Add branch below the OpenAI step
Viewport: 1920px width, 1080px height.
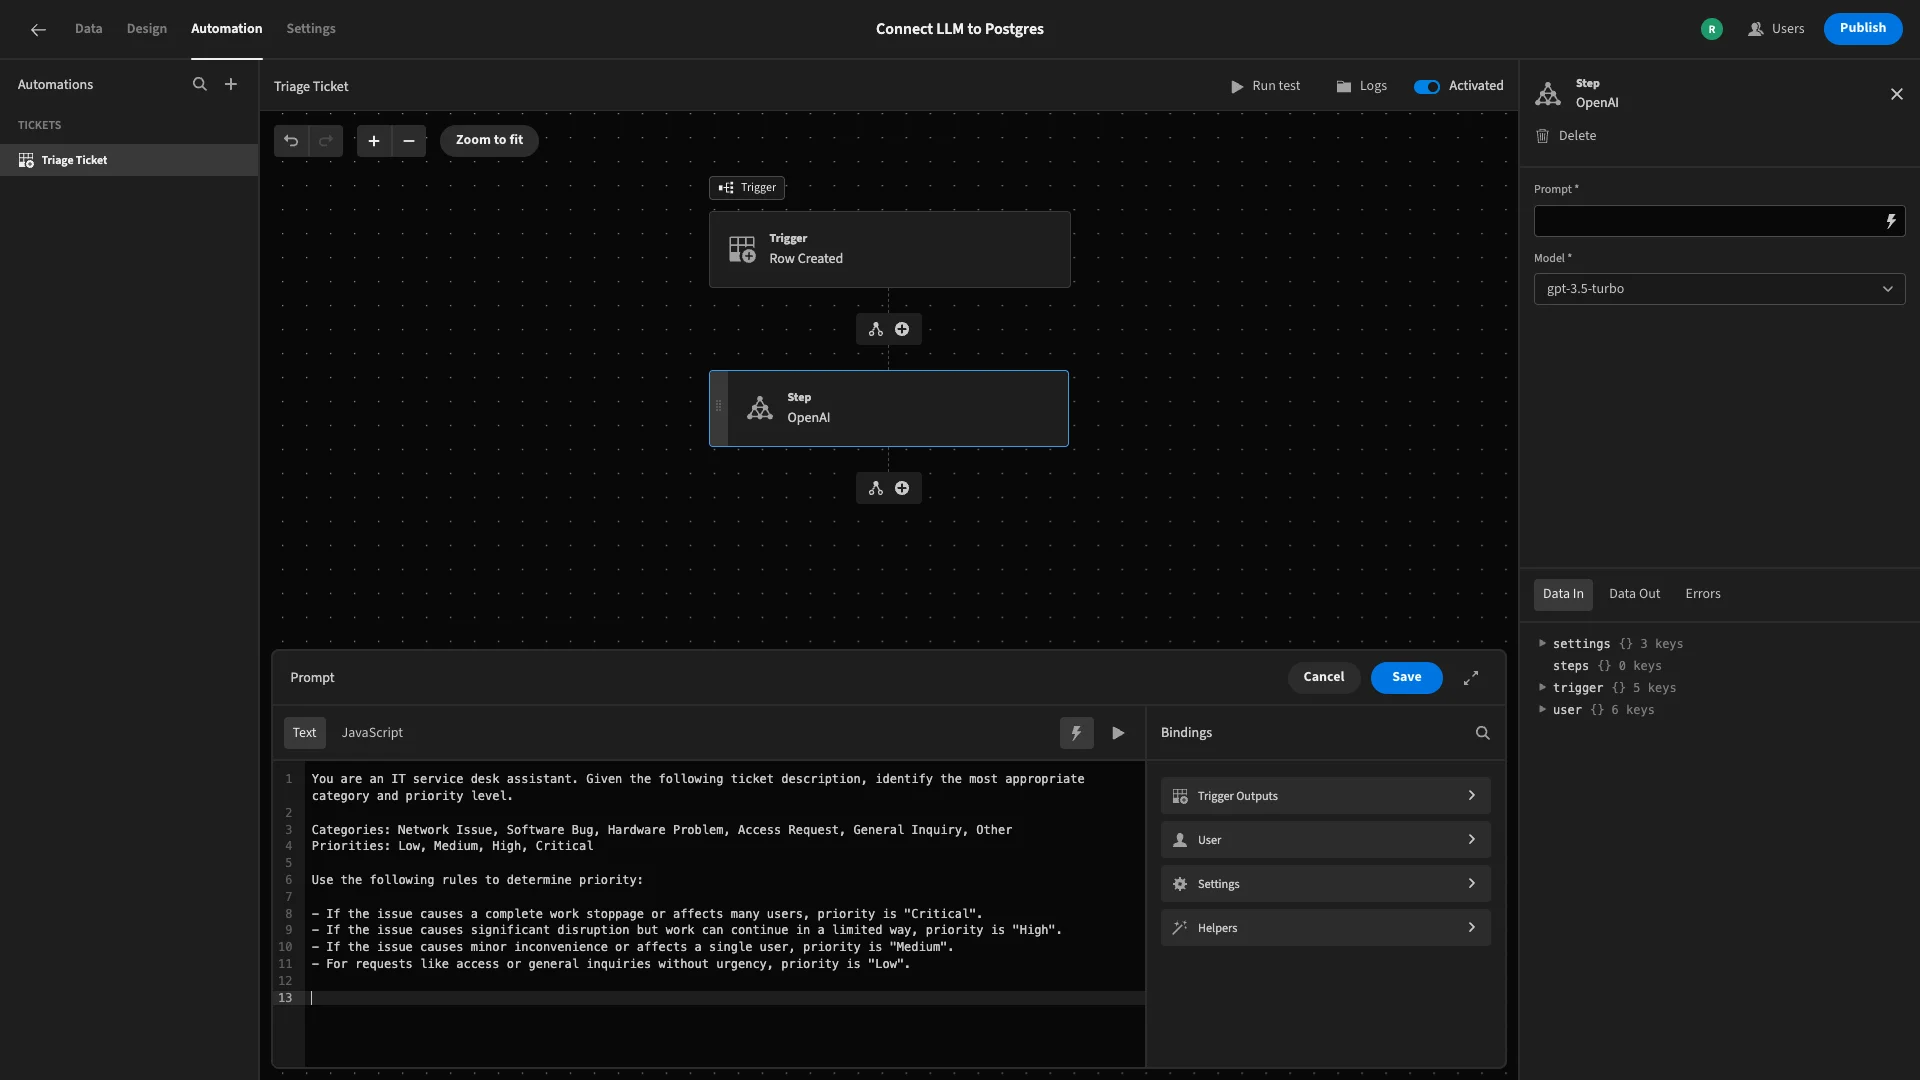pyautogui.click(x=876, y=488)
